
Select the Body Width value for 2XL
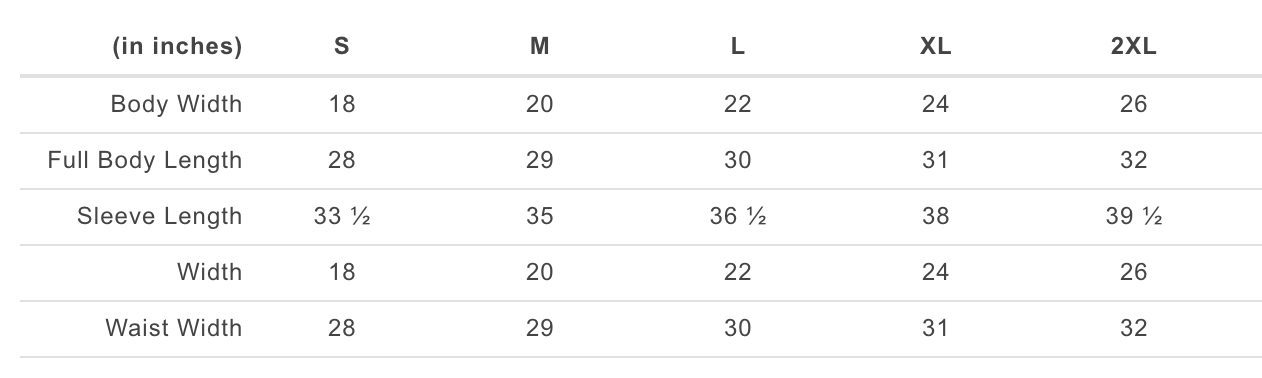tap(1134, 104)
